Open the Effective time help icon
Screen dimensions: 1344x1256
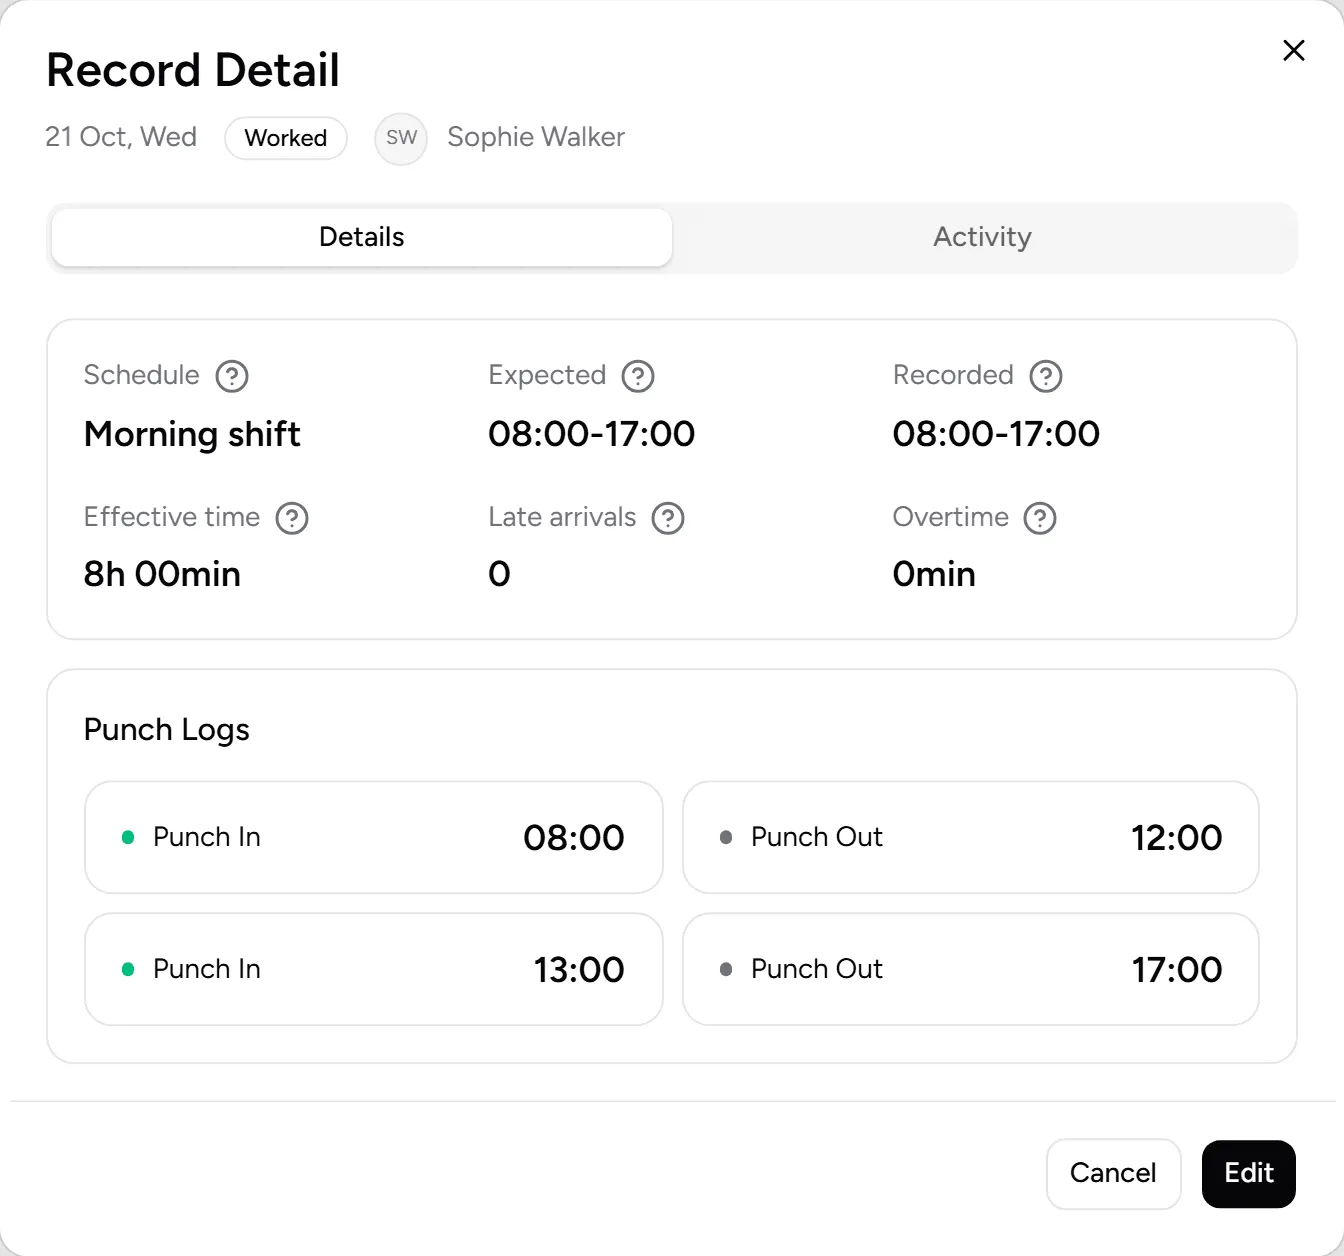tap(292, 518)
